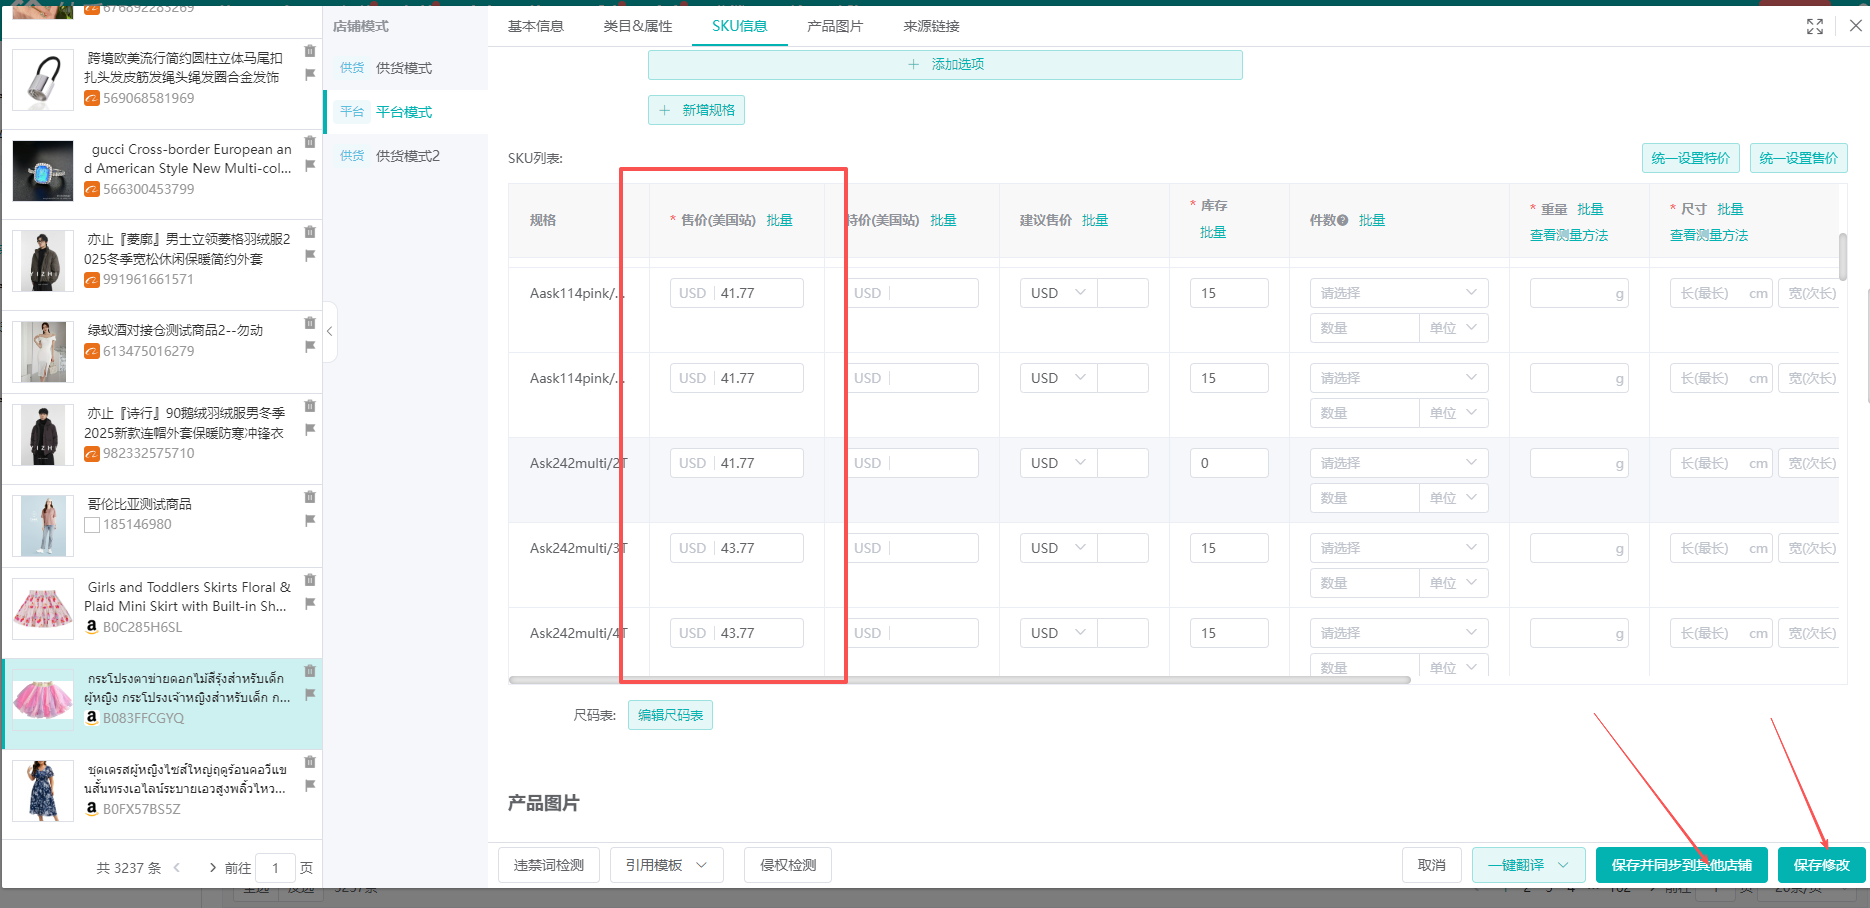
Task: Click the 43.77 price field for Ask242multi/3T
Action: (x=757, y=548)
